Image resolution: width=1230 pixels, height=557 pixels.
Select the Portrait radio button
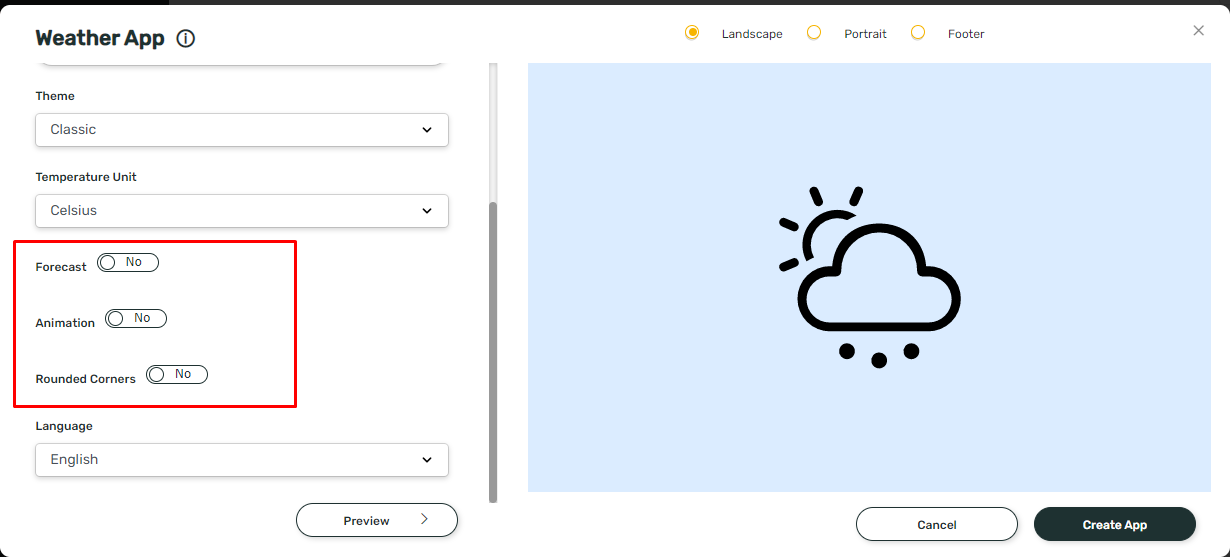814,33
